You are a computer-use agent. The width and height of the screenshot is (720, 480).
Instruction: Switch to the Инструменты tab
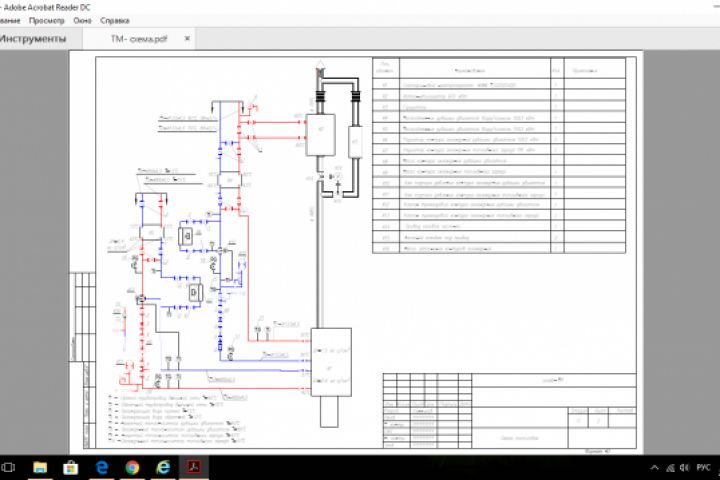point(33,39)
